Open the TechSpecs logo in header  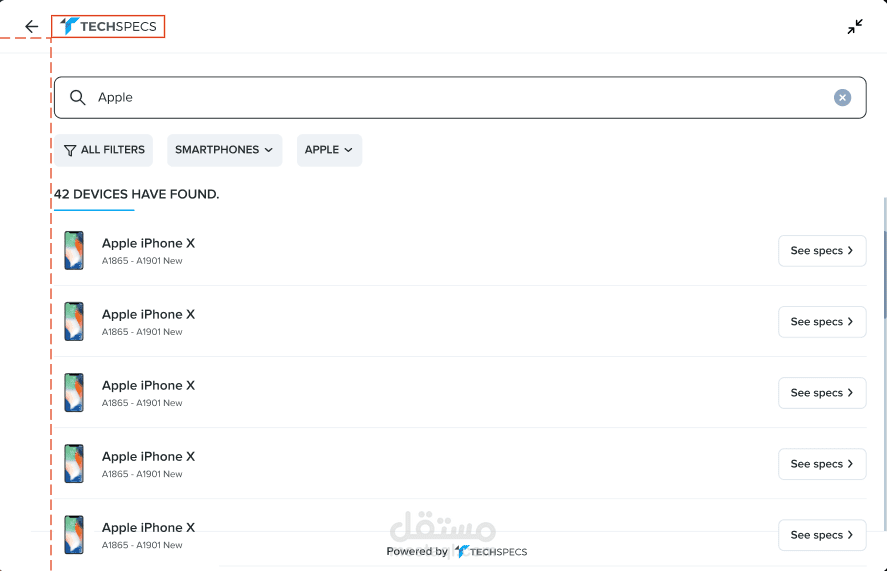click(108, 27)
